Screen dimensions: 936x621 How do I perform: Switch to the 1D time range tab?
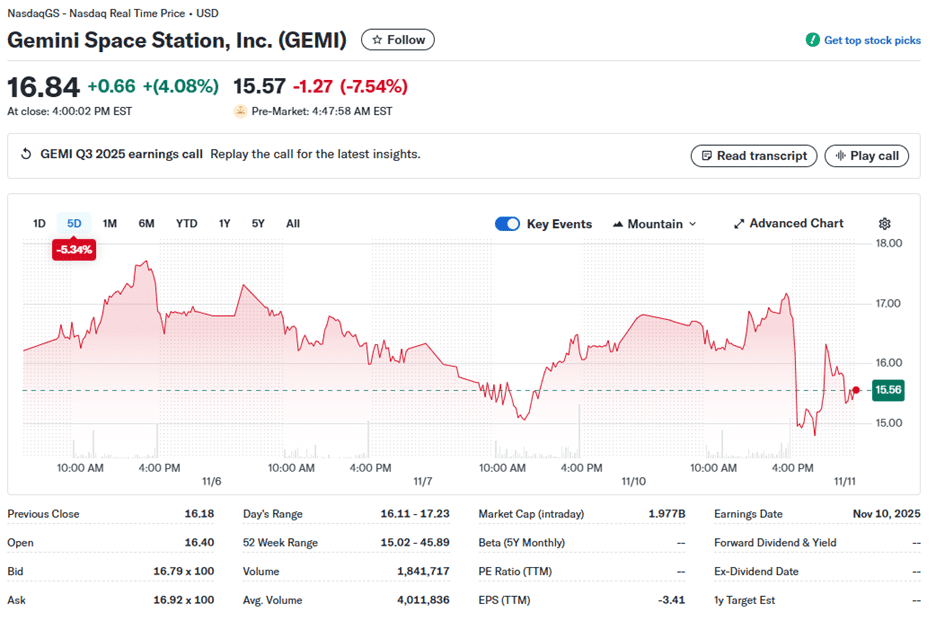[x=40, y=223]
